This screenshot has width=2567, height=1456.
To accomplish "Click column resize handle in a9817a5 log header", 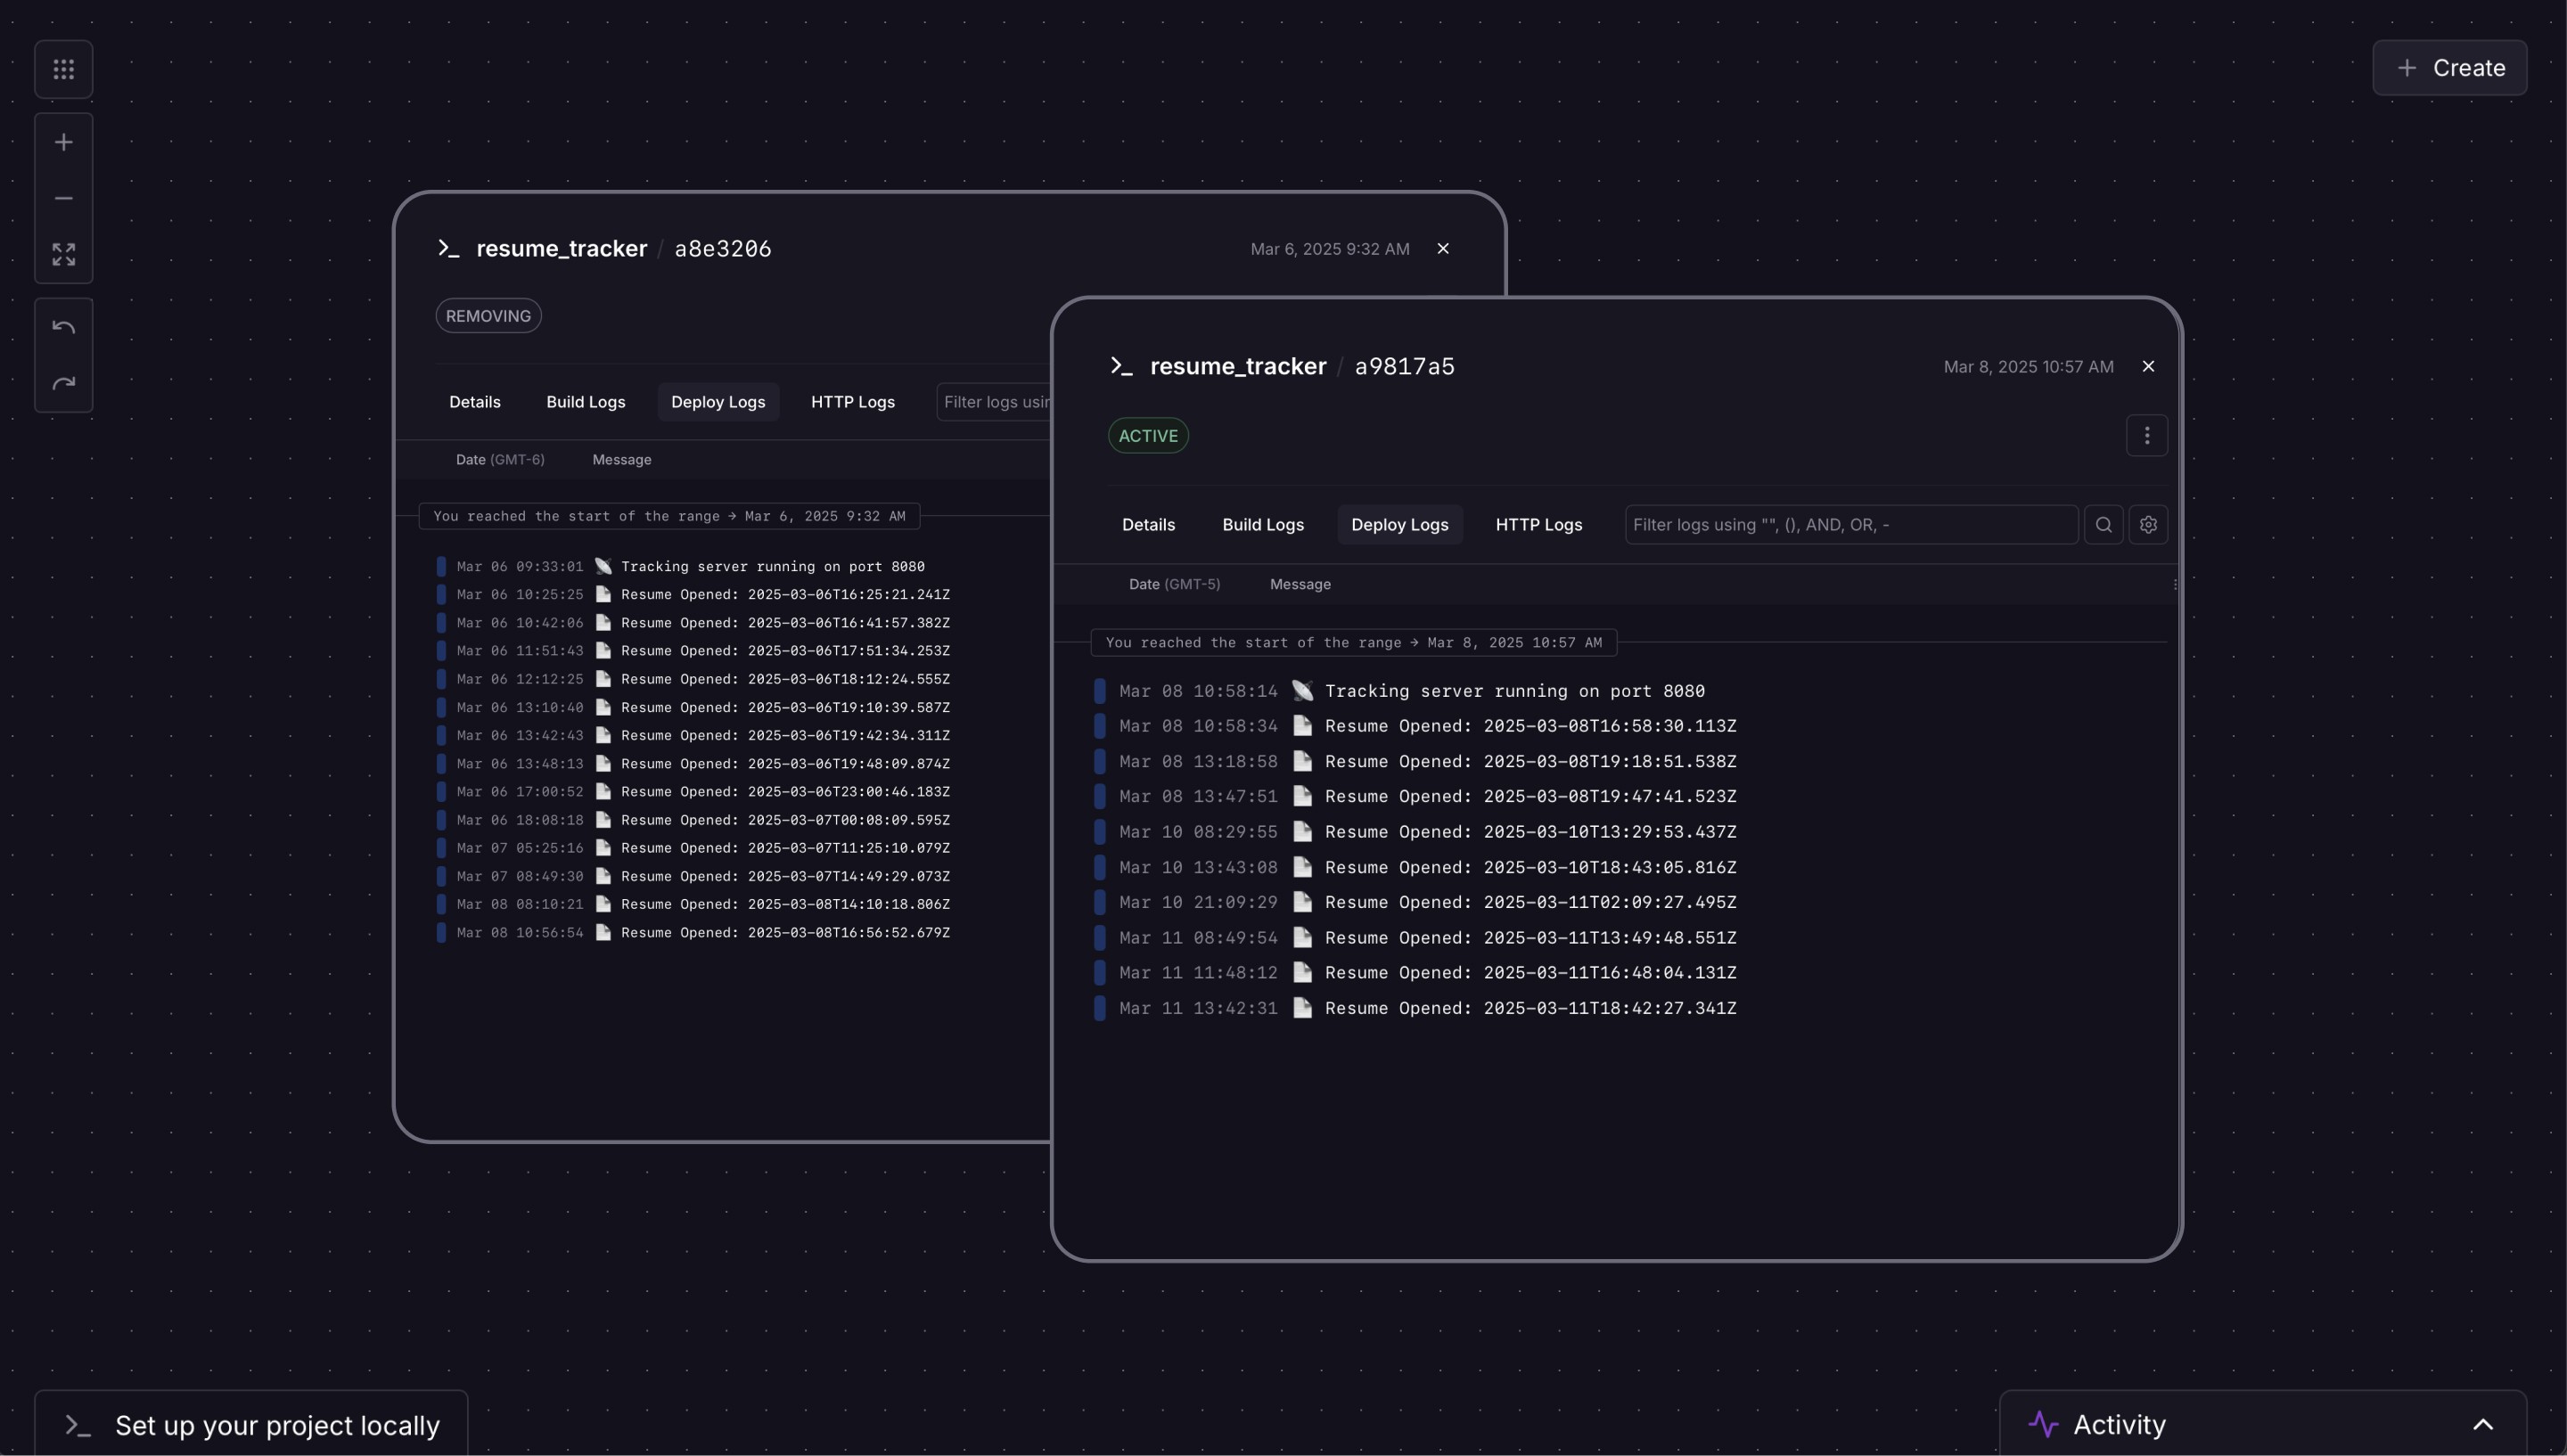I will (x=2175, y=585).
